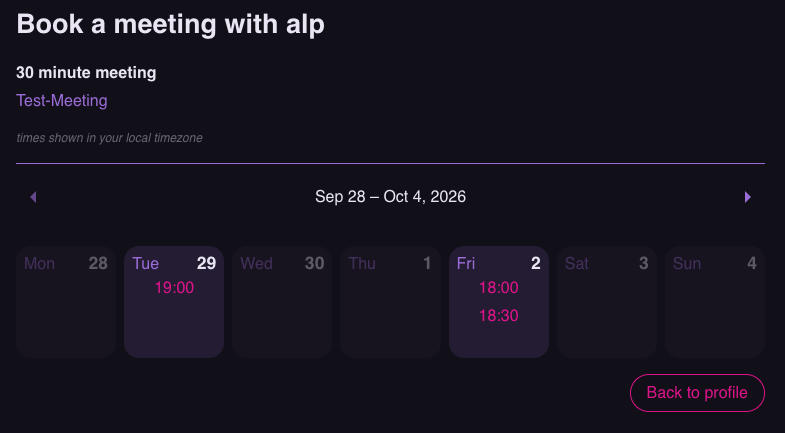Click the Sat 3 day card

(x=607, y=302)
